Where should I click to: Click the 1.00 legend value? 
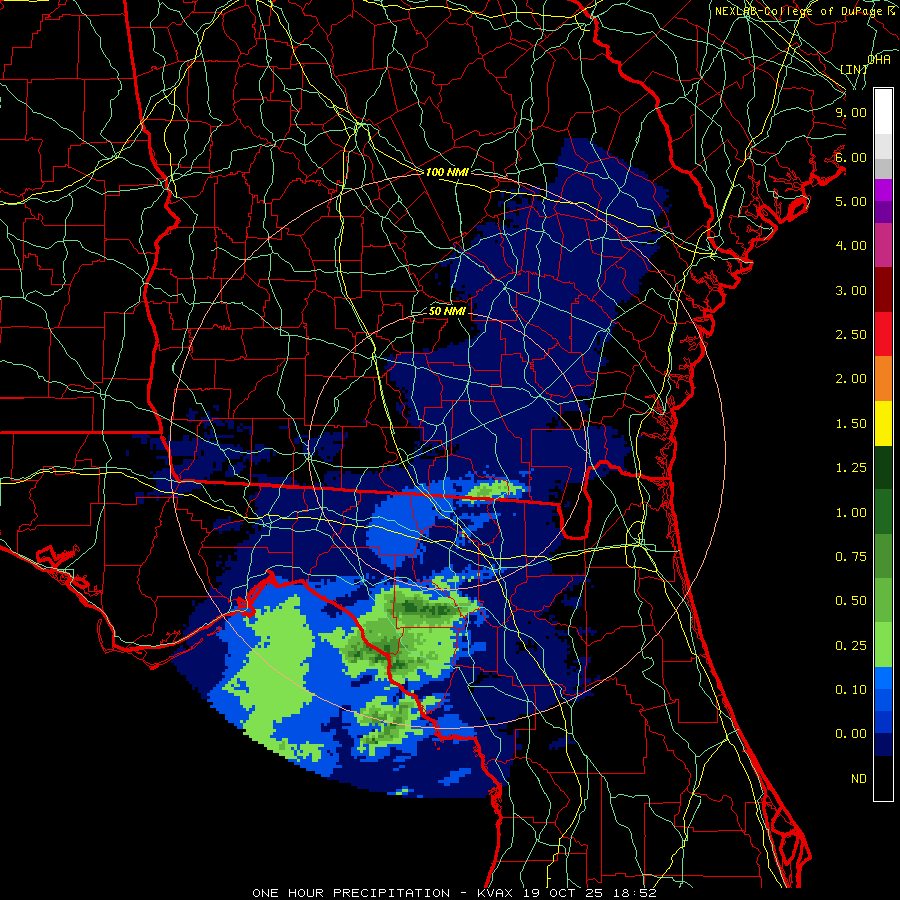851,513
